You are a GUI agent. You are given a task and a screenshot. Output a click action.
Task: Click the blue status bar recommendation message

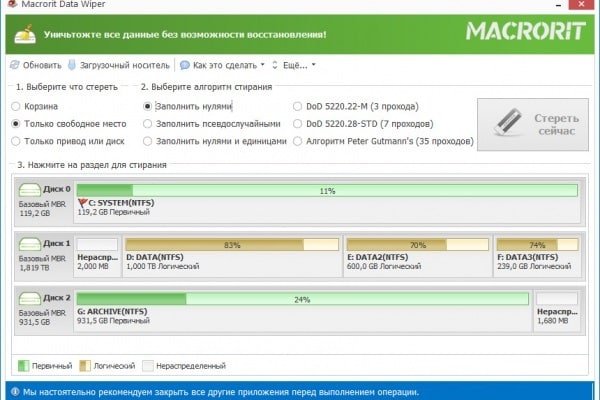[x=221, y=392]
